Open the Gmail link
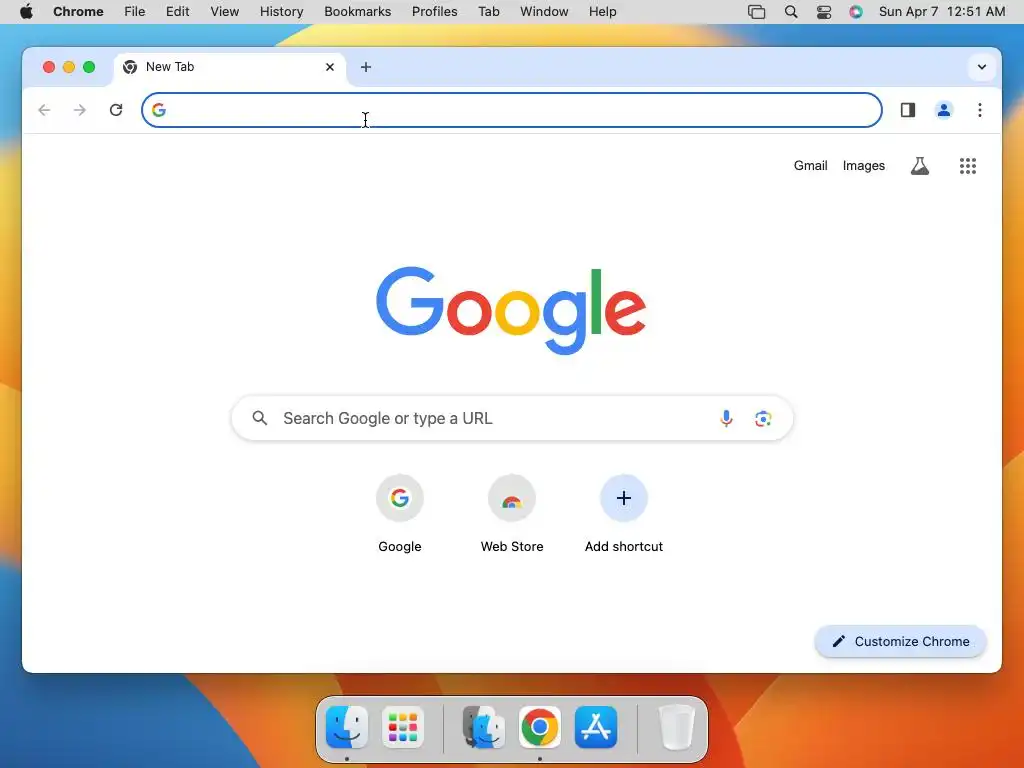The image size is (1024, 768). point(810,166)
